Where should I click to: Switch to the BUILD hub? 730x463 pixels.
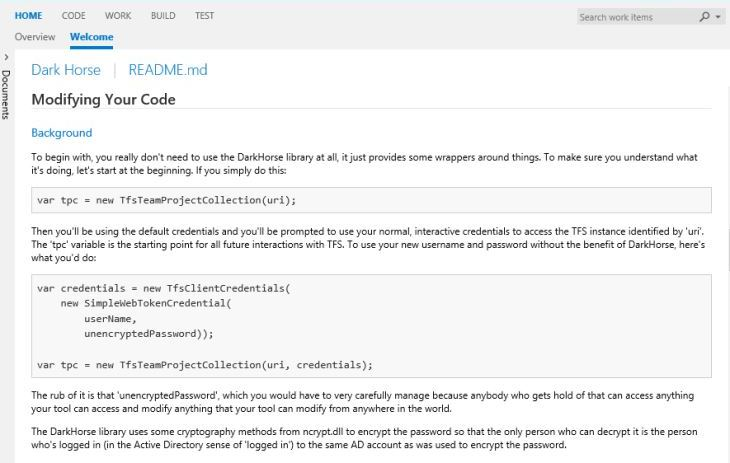pos(163,15)
